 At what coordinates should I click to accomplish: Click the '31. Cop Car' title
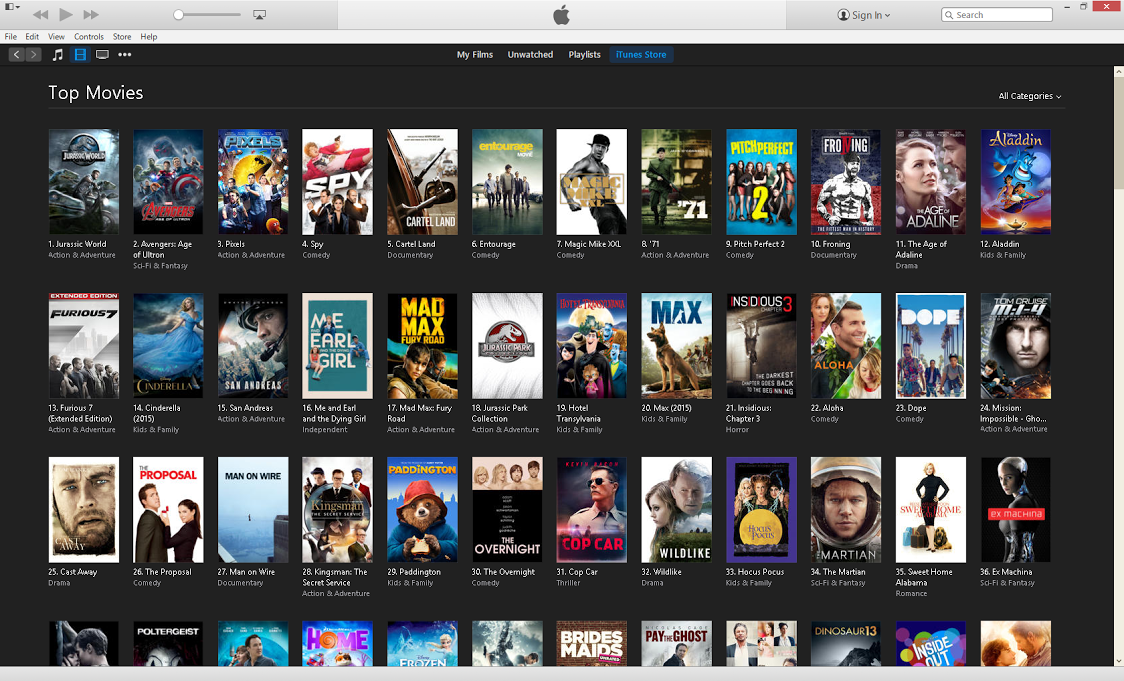point(577,572)
